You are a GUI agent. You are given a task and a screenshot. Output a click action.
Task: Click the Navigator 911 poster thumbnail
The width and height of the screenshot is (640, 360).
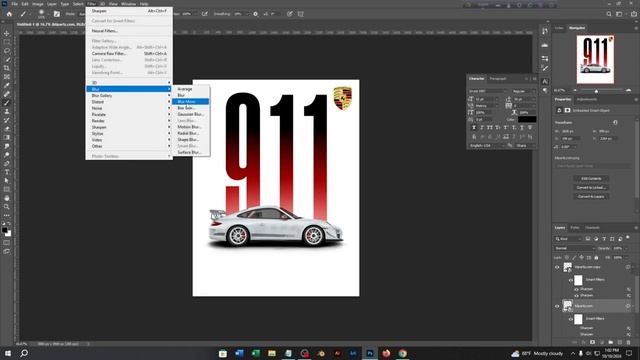point(595,59)
